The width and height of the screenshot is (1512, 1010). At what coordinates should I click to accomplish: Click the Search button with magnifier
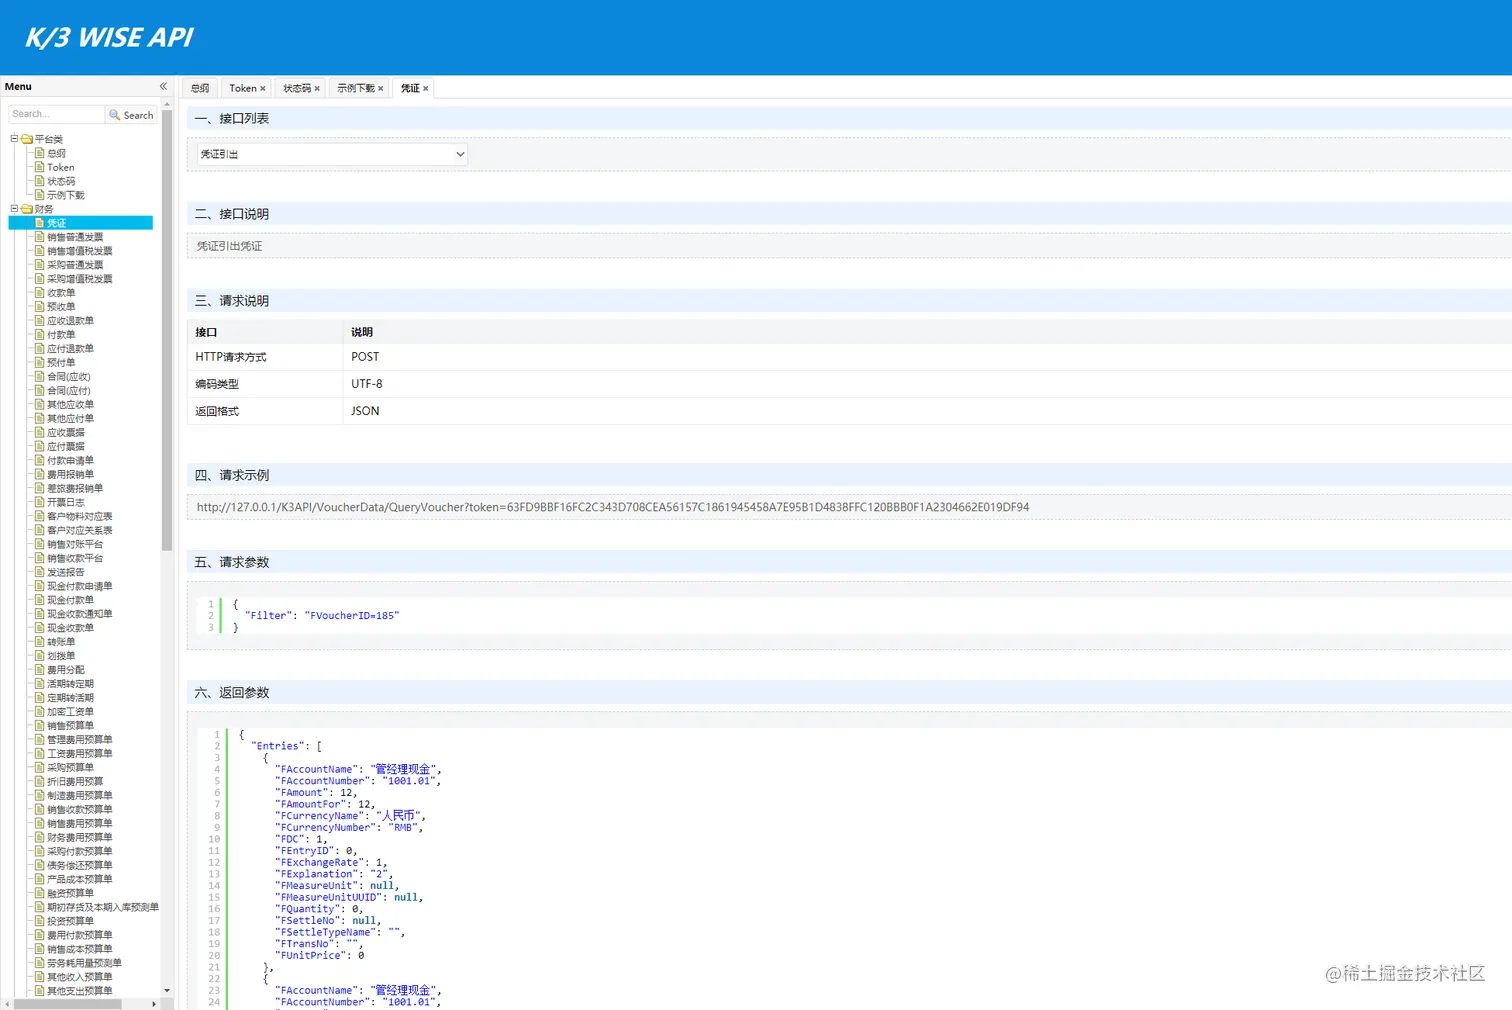pos(131,115)
